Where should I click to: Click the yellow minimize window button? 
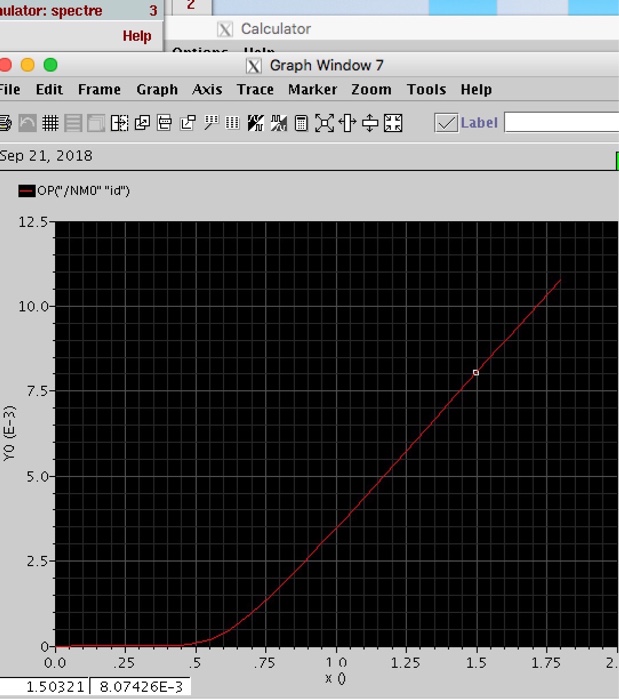(28, 65)
